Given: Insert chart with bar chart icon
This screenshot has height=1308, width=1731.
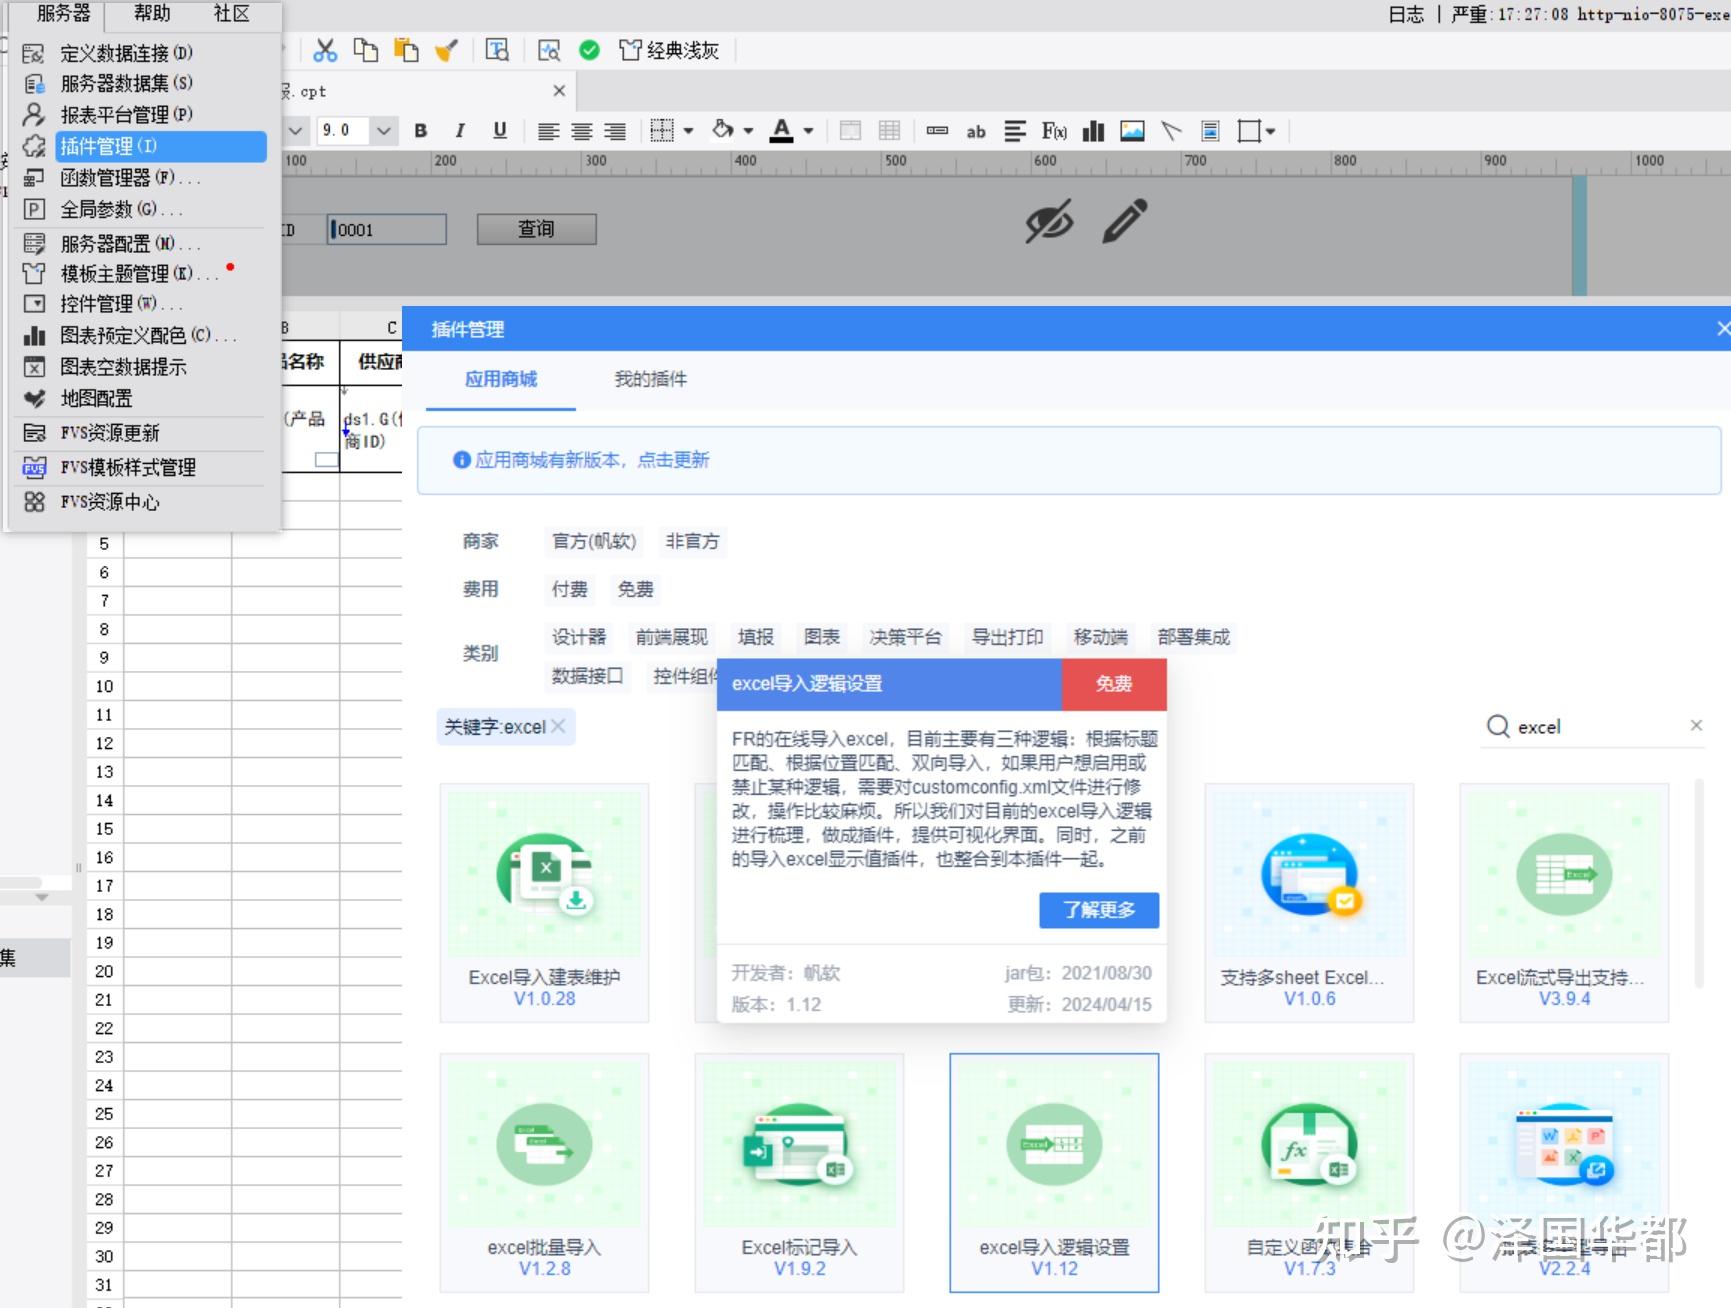Looking at the screenshot, I should click(x=1094, y=131).
